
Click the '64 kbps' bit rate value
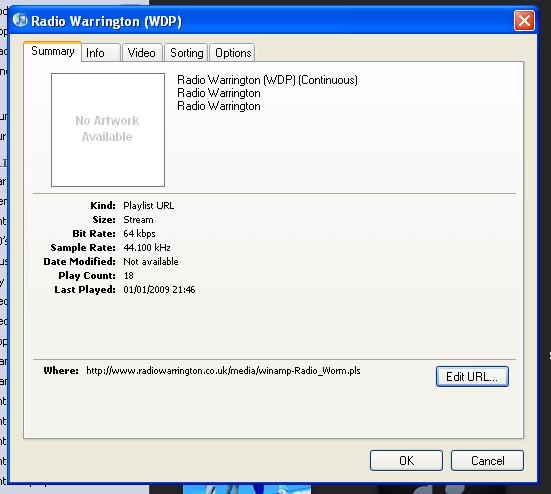139,234
